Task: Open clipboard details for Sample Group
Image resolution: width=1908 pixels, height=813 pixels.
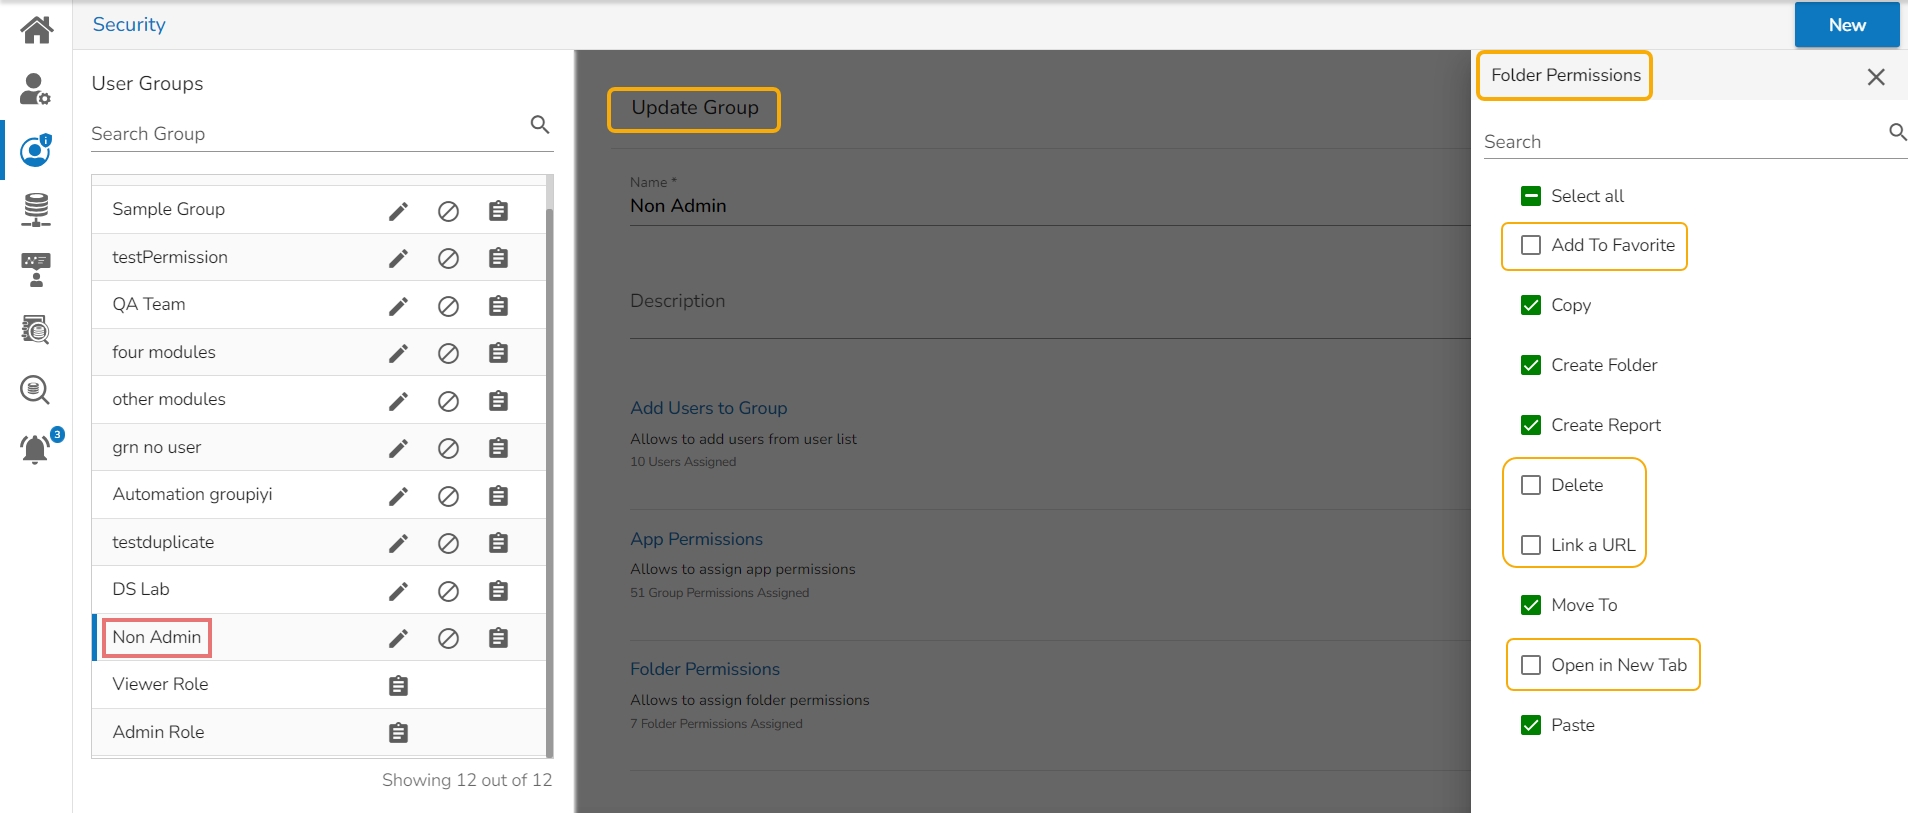Action: pos(498,211)
